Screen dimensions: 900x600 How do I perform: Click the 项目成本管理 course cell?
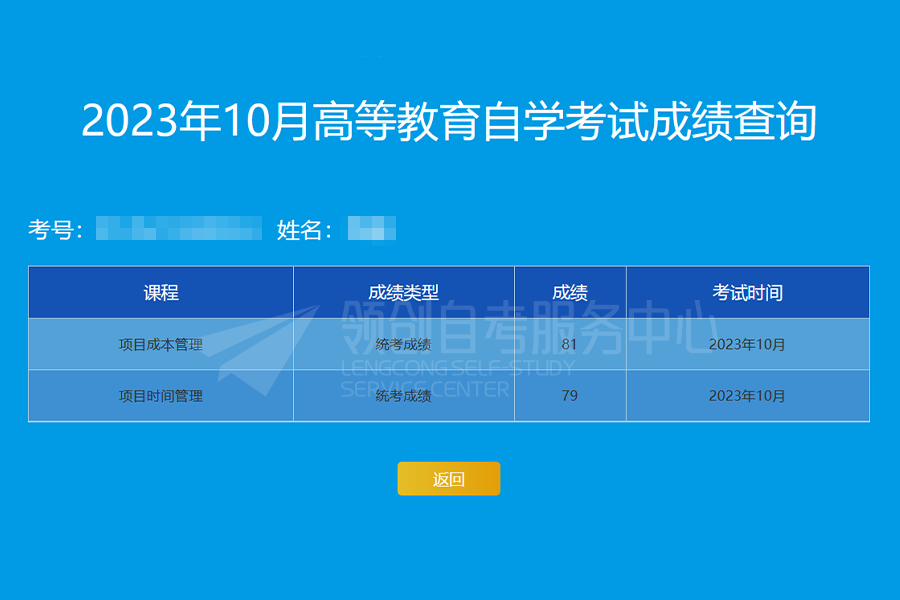(161, 344)
